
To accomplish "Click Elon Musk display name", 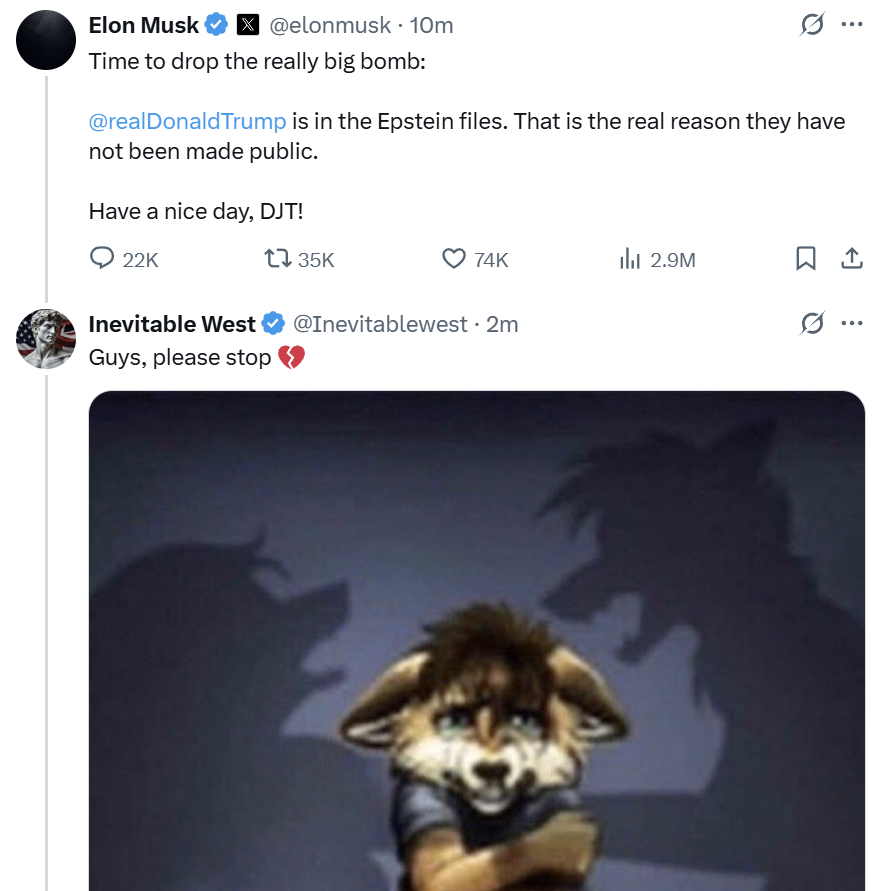I will coord(143,25).
